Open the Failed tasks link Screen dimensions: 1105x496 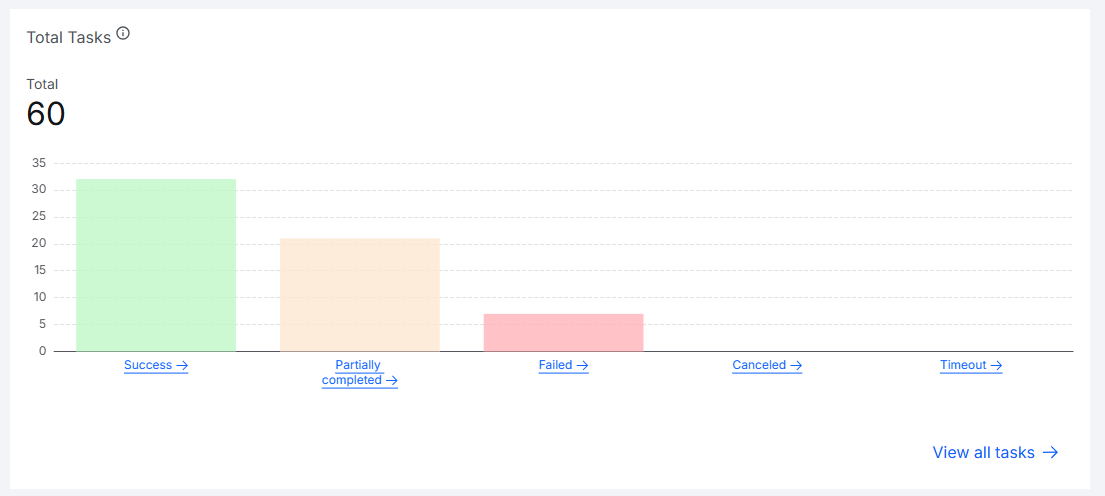[563, 366]
